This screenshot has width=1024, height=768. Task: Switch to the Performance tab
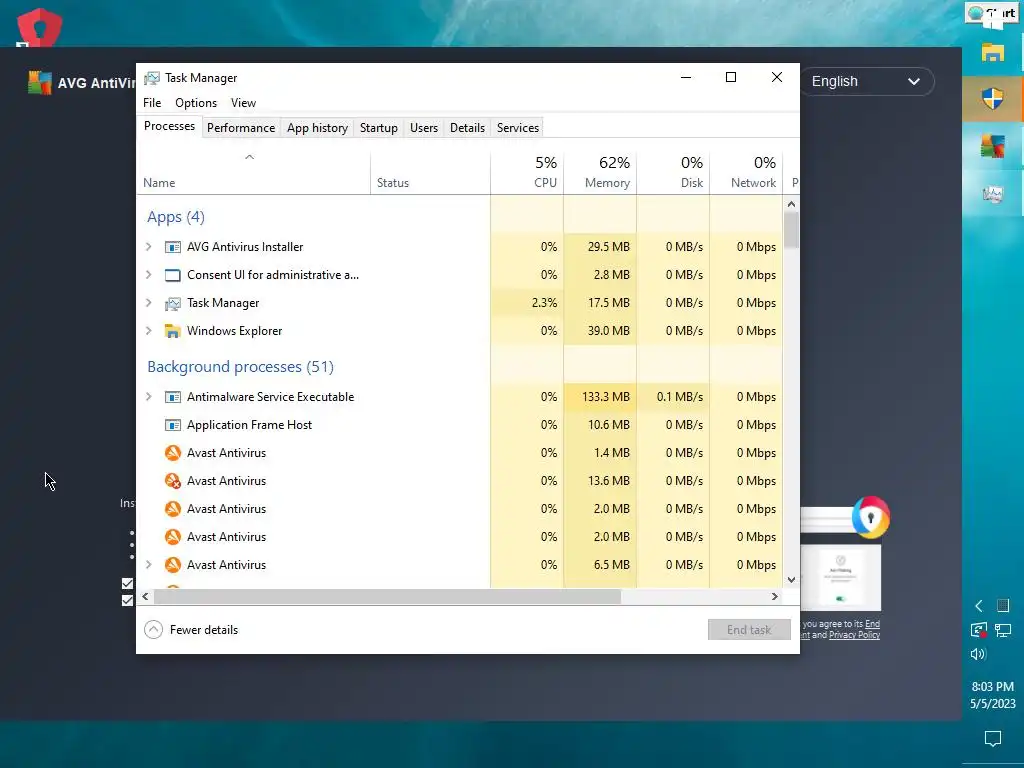241,128
